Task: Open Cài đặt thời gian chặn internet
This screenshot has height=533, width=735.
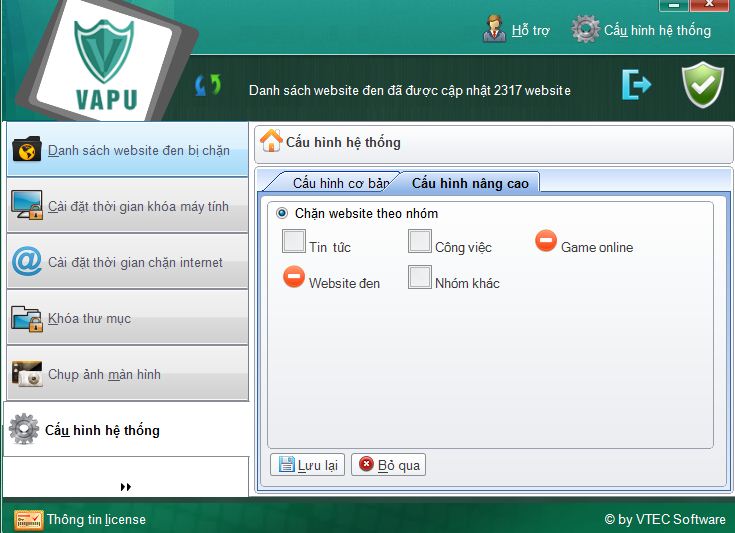Action: 128,262
